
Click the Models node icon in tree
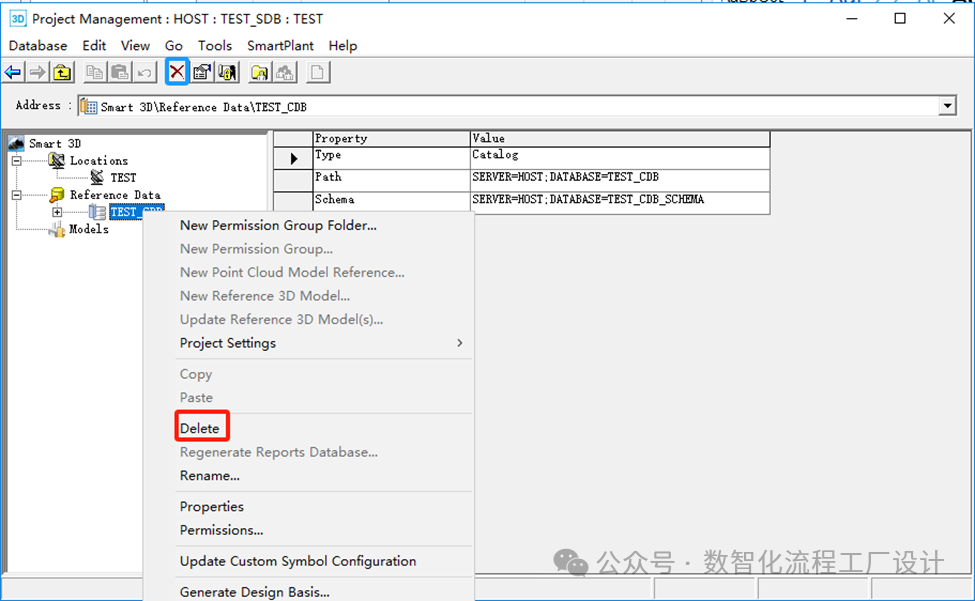point(57,229)
